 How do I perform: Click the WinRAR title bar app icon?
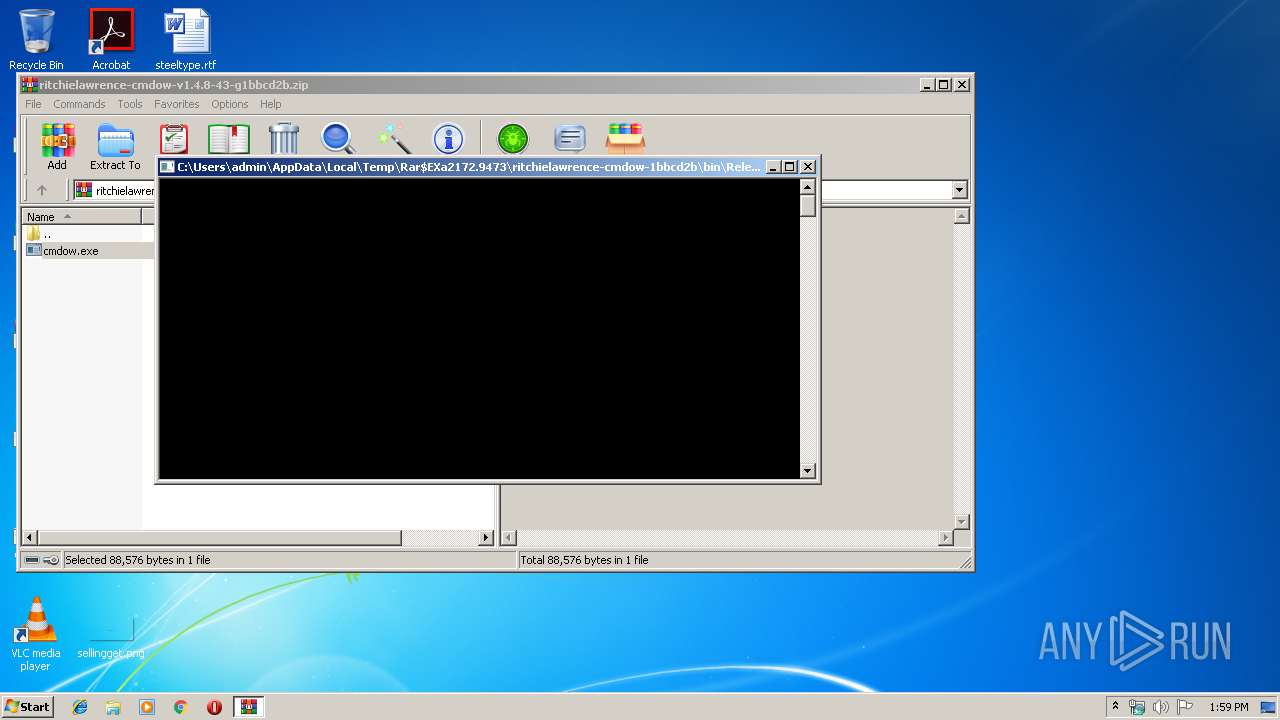click(x=29, y=85)
